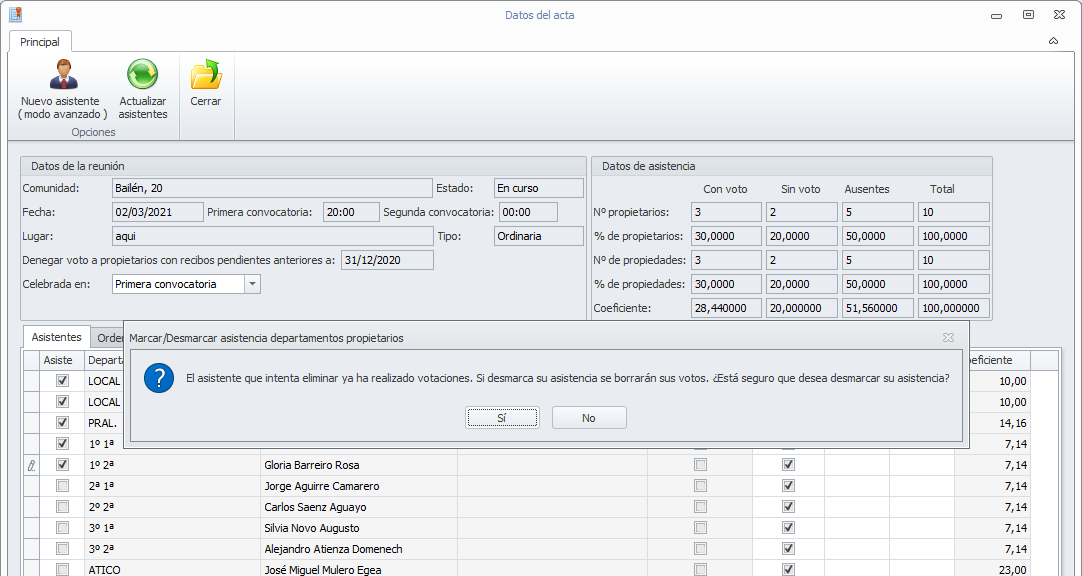Select the Principal ribbon tab

coord(40,42)
